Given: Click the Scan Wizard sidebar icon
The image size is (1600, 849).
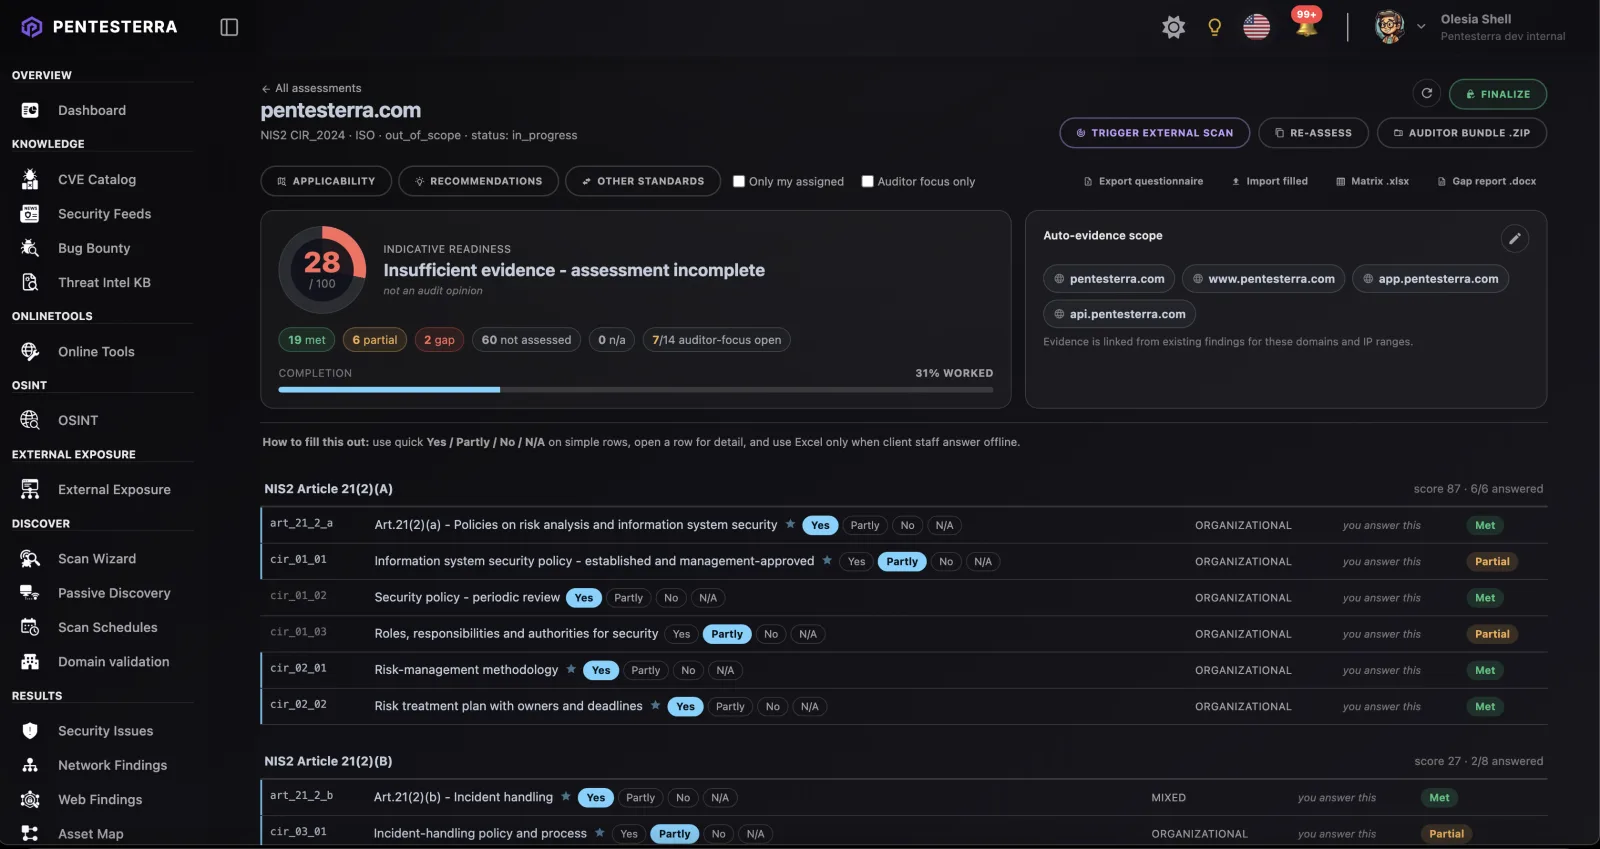Looking at the screenshot, I should (x=30, y=558).
